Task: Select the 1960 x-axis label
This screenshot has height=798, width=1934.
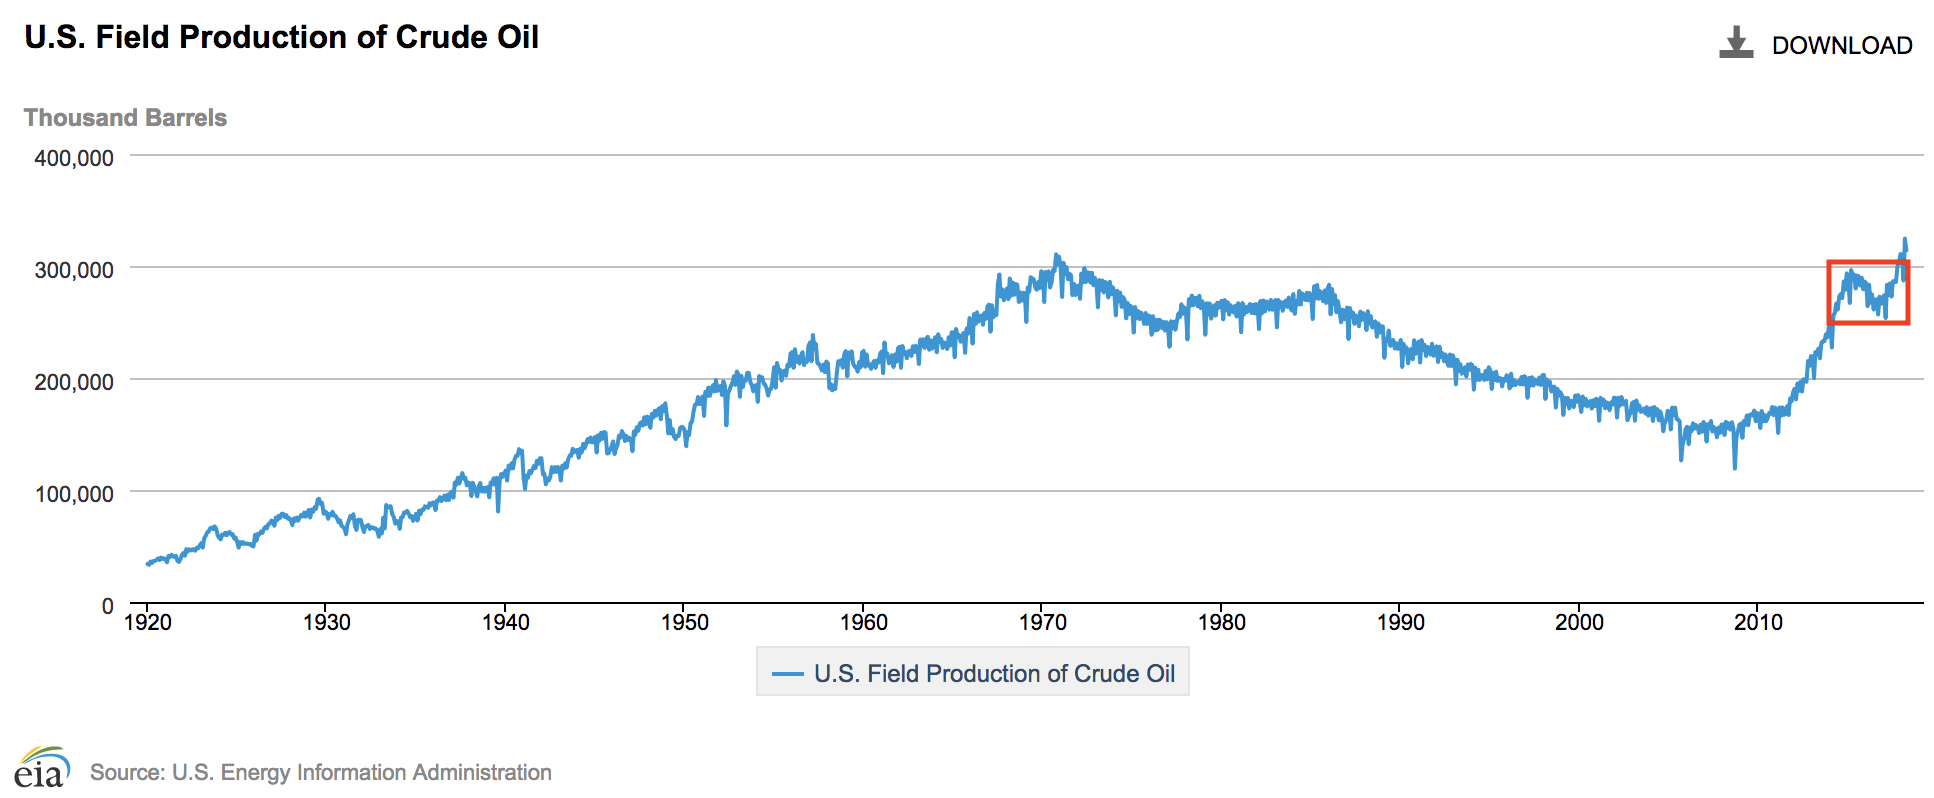Action: (863, 622)
